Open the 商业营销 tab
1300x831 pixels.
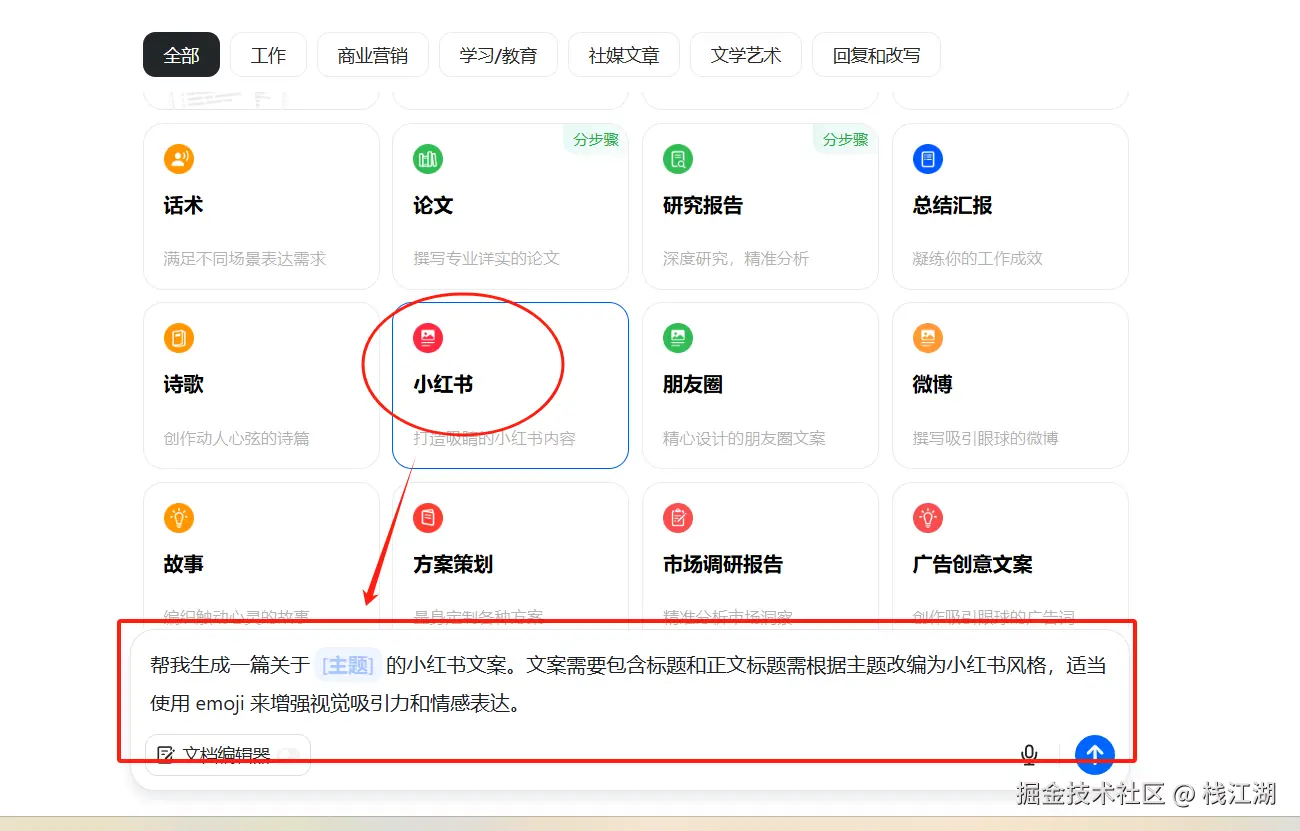(x=373, y=55)
